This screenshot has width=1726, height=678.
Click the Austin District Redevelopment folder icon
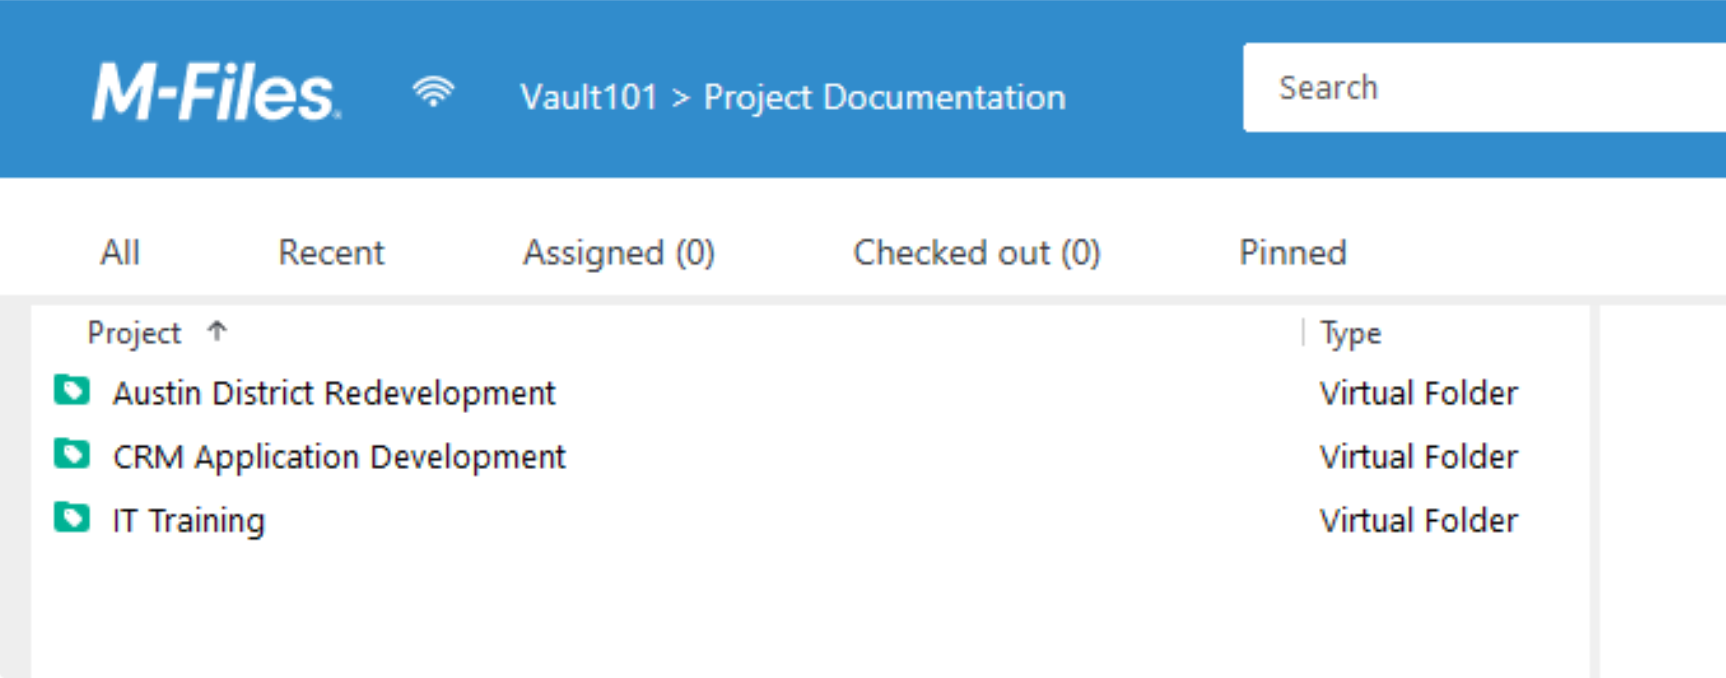[x=72, y=390]
